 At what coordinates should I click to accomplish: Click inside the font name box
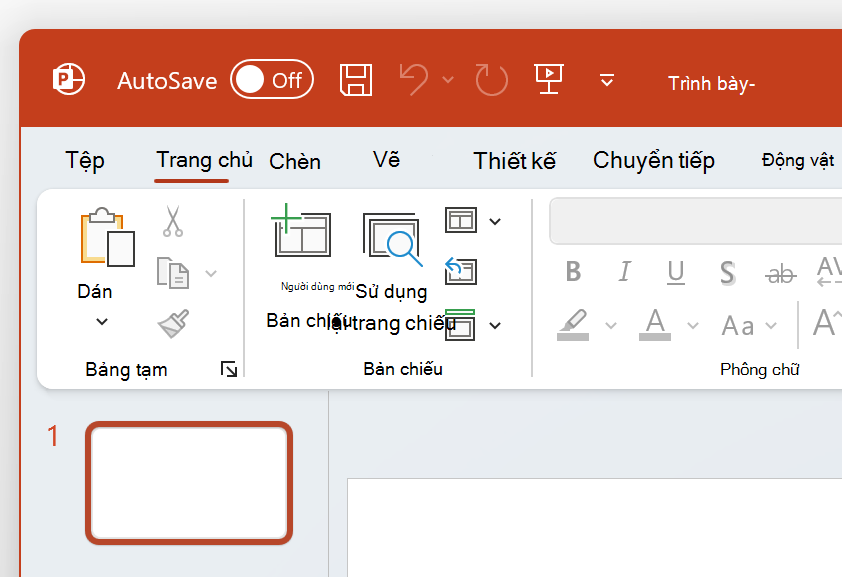pyautogui.click(x=695, y=221)
